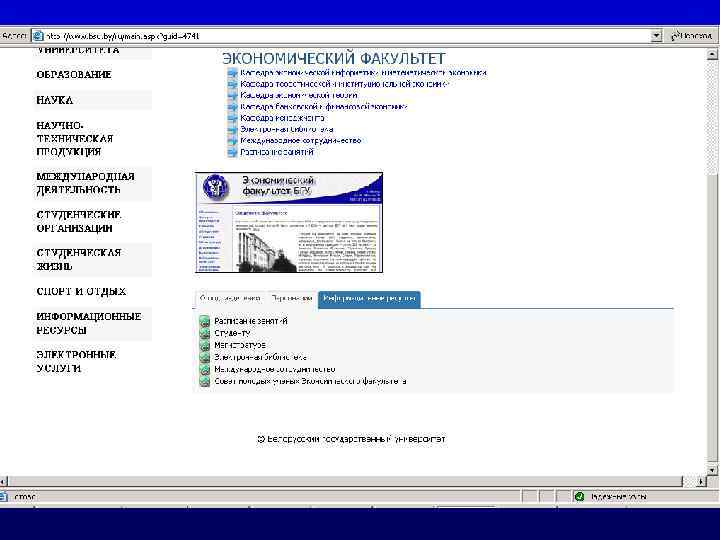Click the green trusted-sites icon in status bar
This screenshot has height=540, width=720.
pos(579,496)
